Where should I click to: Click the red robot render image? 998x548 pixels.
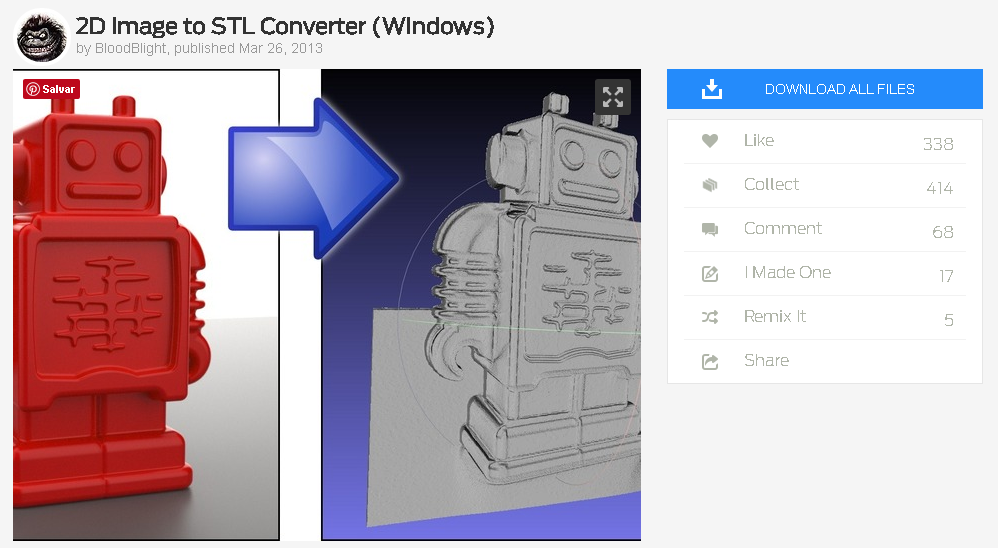click(146, 305)
